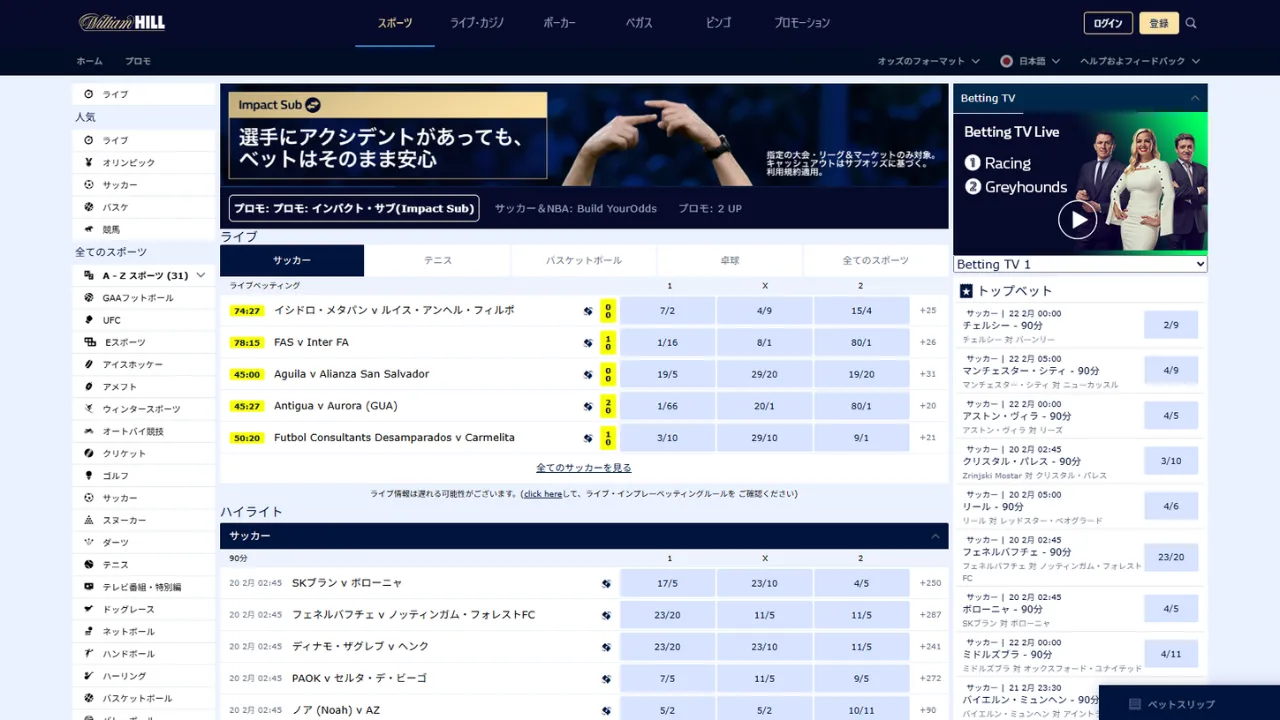
Task: Open the search magnifier icon in header
Action: [1191, 23]
